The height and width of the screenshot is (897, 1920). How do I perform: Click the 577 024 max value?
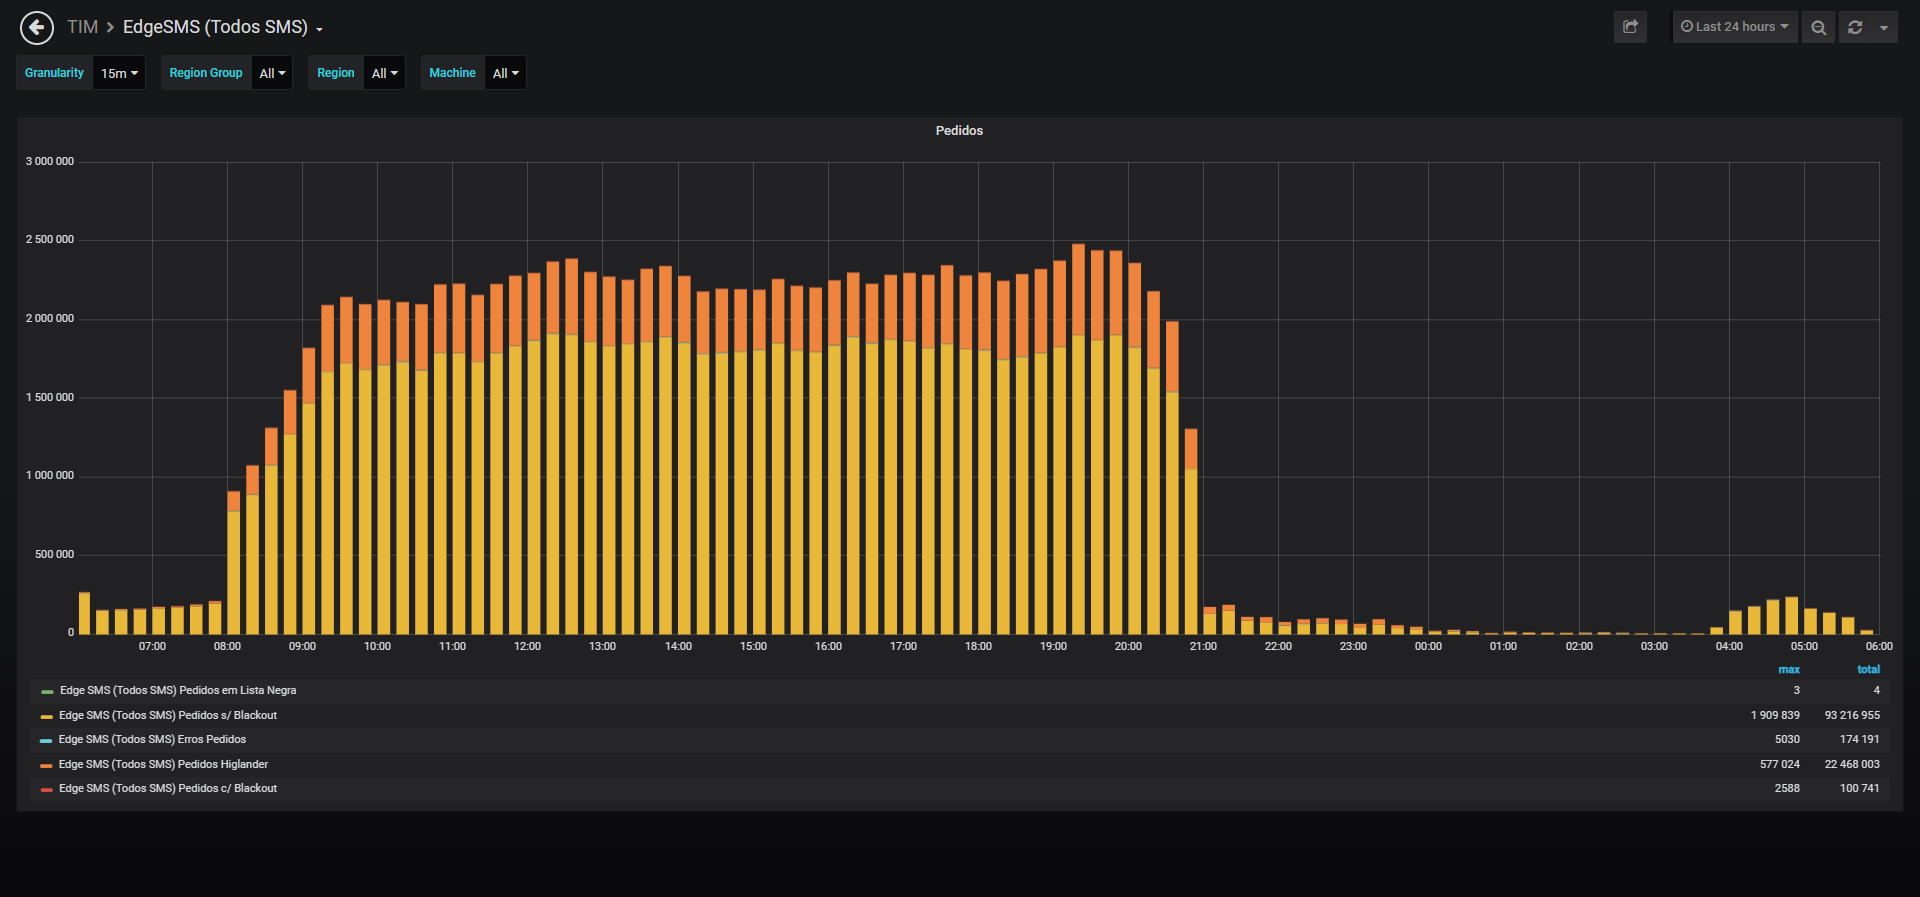tap(1780, 764)
